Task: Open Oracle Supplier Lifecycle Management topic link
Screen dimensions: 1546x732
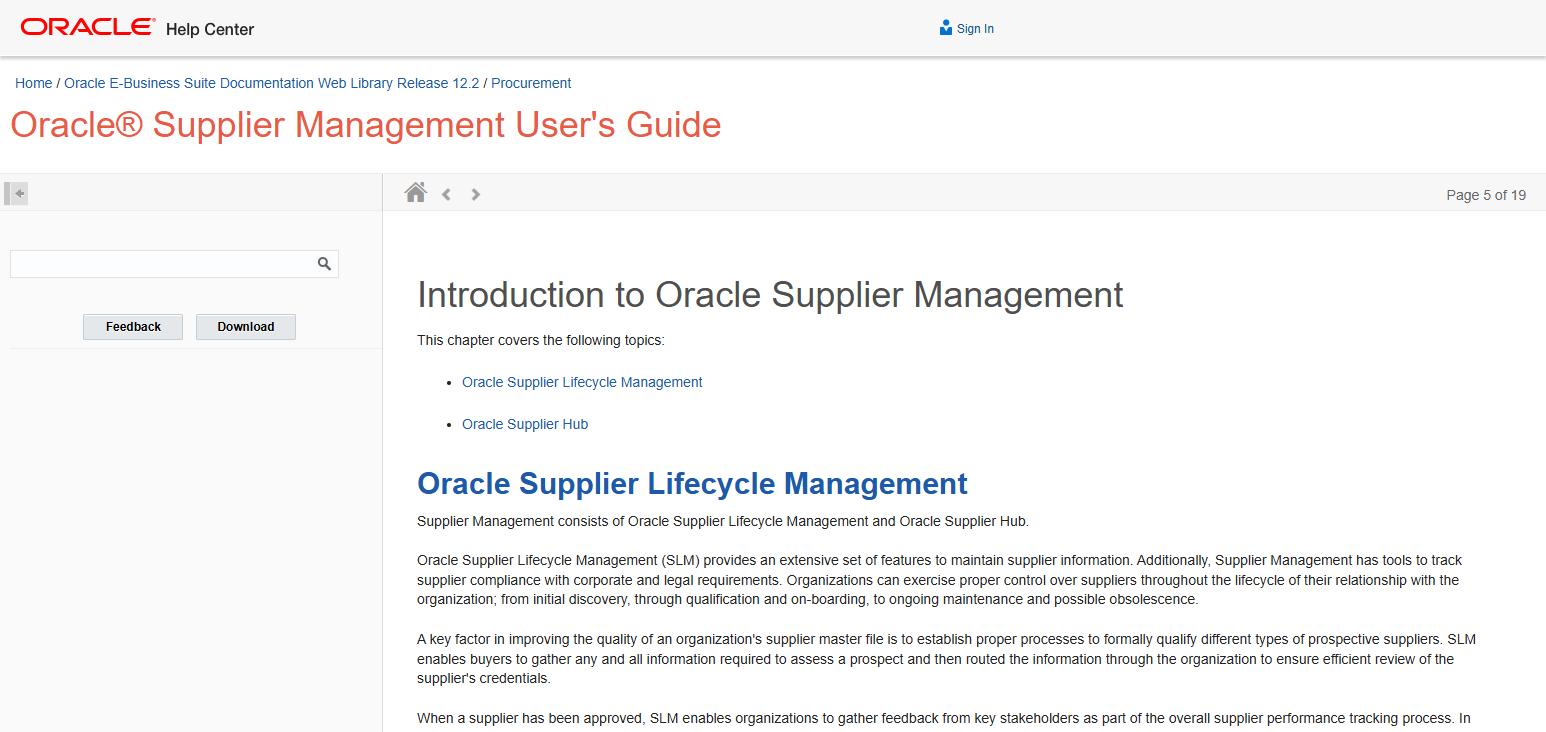Action: click(x=582, y=382)
